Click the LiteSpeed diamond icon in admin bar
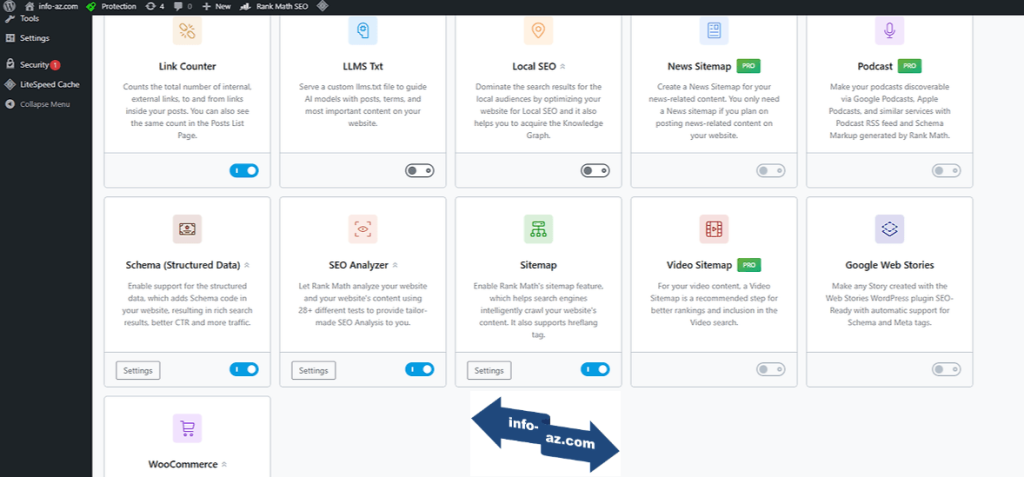This screenshot has height=477, width=1024. (x=322, y=6)
